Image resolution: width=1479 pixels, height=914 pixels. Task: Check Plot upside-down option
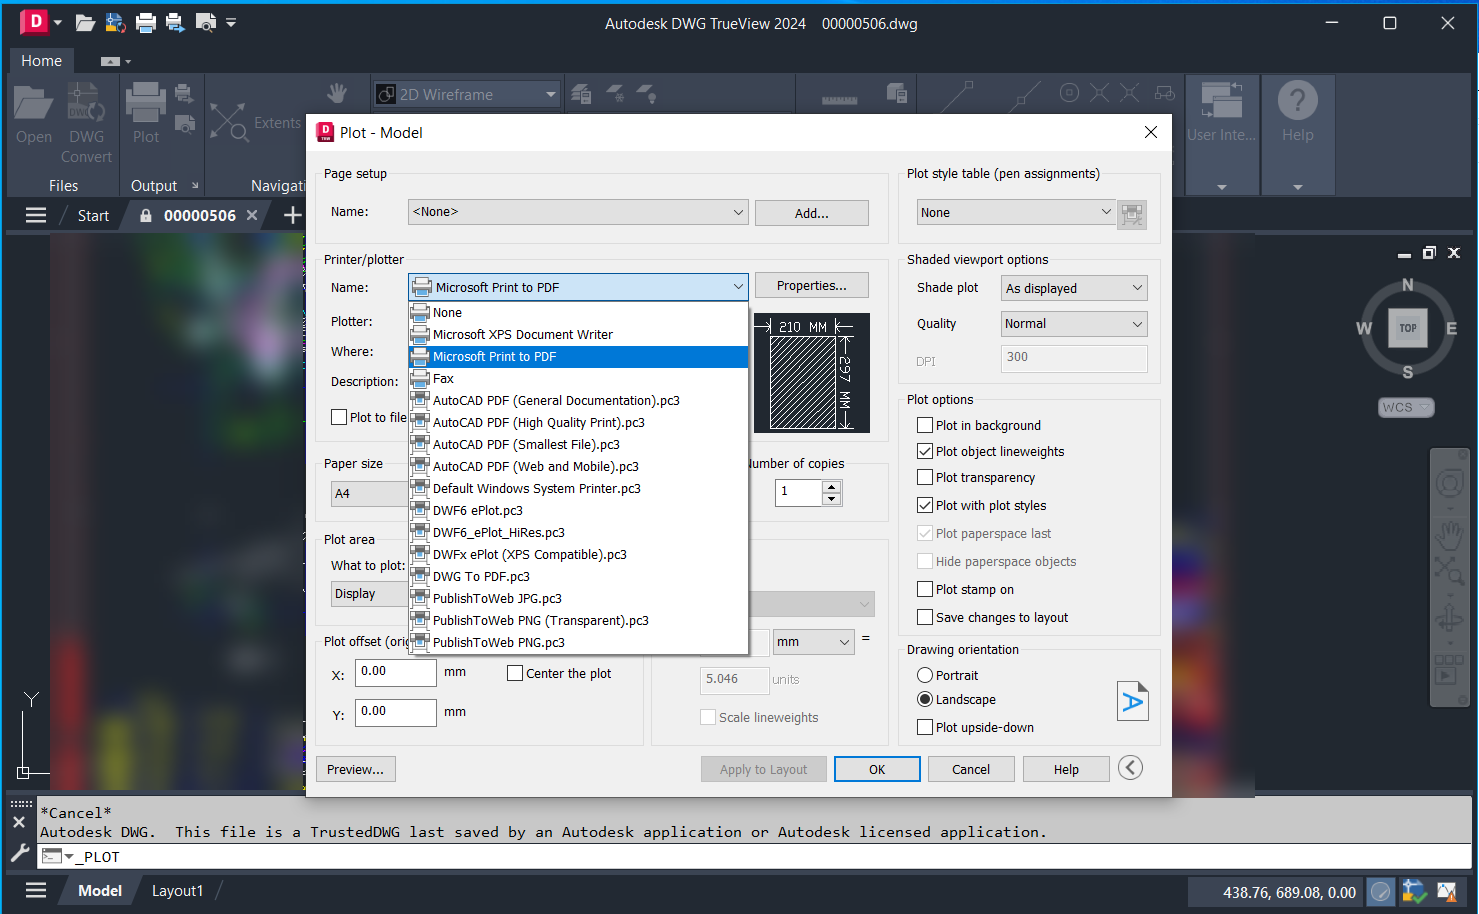(925, 727)
